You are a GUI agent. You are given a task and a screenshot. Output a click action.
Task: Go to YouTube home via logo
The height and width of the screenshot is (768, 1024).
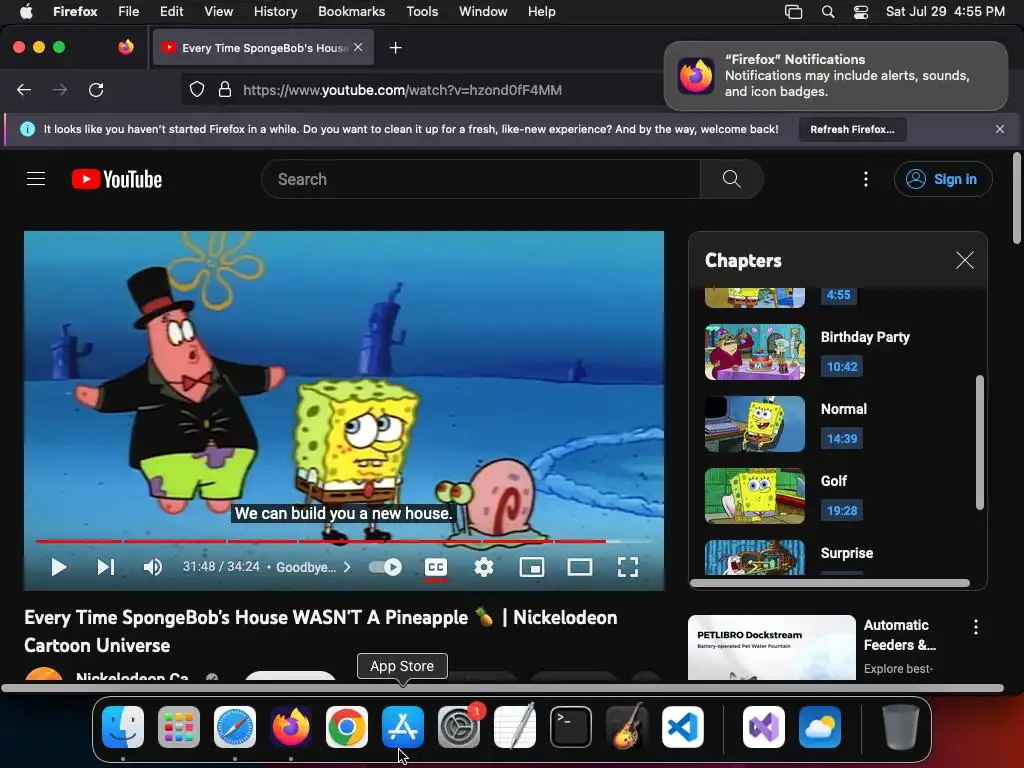pos(117,179)
